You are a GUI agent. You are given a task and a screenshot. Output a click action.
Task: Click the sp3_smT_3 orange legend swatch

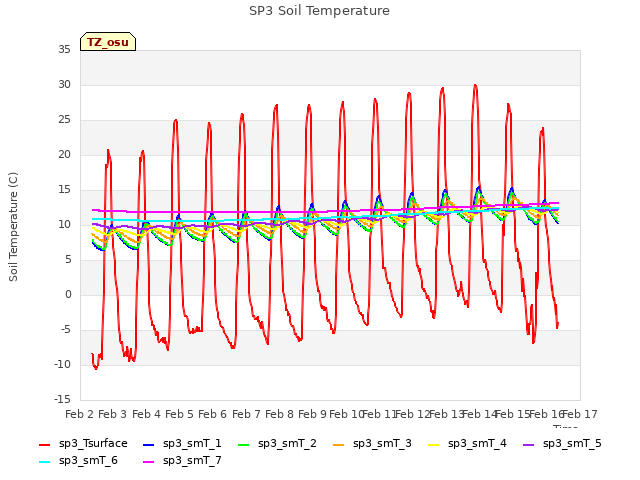coord(339,444)
